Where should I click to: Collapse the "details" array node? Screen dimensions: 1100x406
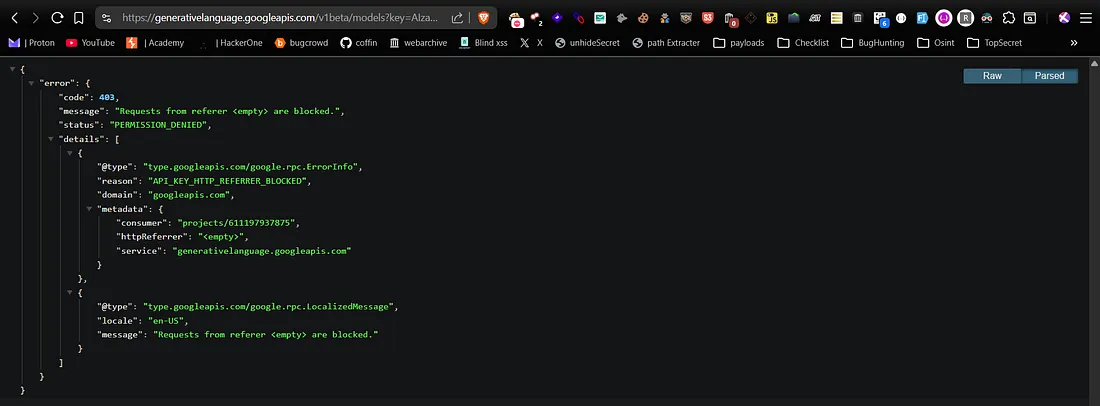point(51,140)
